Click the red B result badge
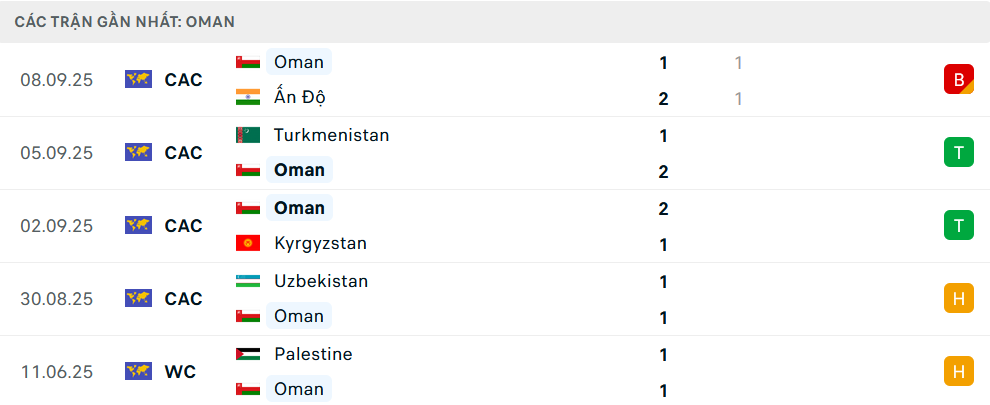990x405 pixels. pyautogui.click(x=958, y=79)
